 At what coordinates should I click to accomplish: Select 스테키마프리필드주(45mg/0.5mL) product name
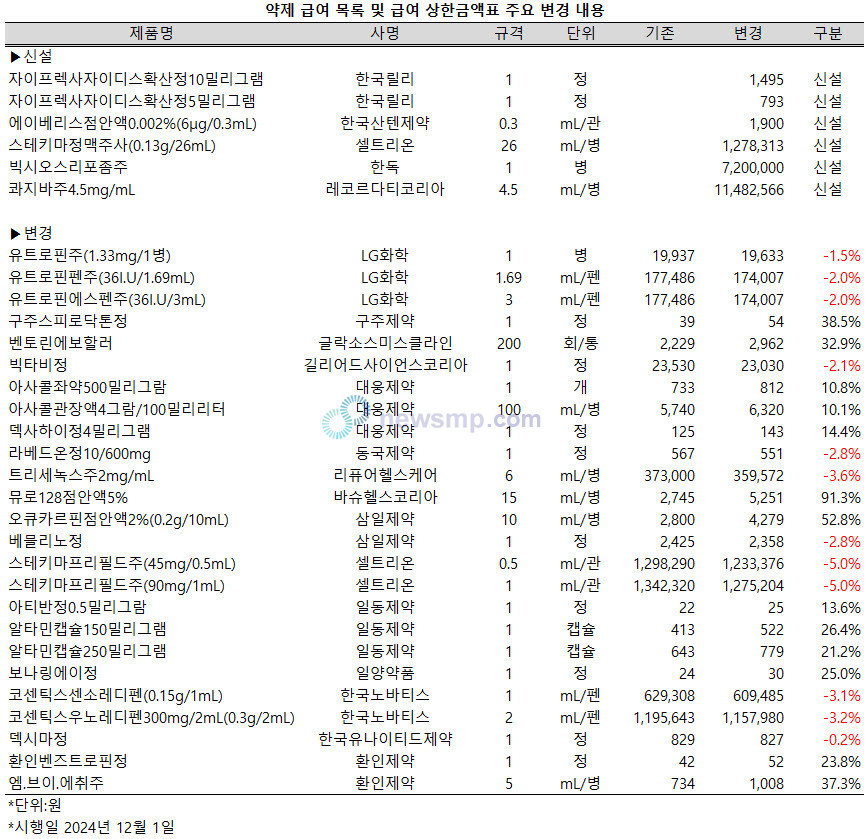pyautogui.click(x=122, y=563)
